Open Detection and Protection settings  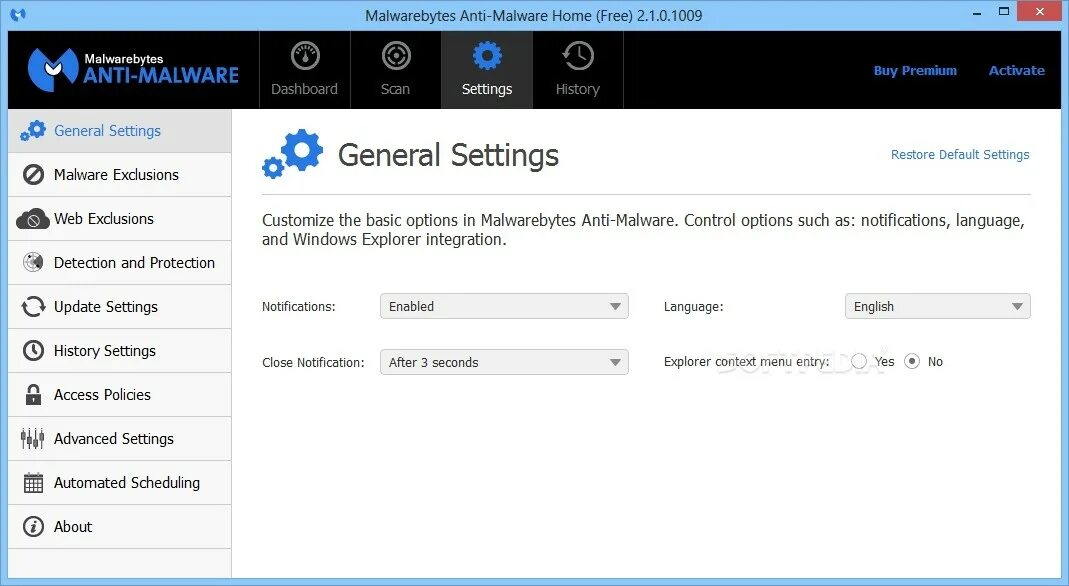tap(120, 262)
